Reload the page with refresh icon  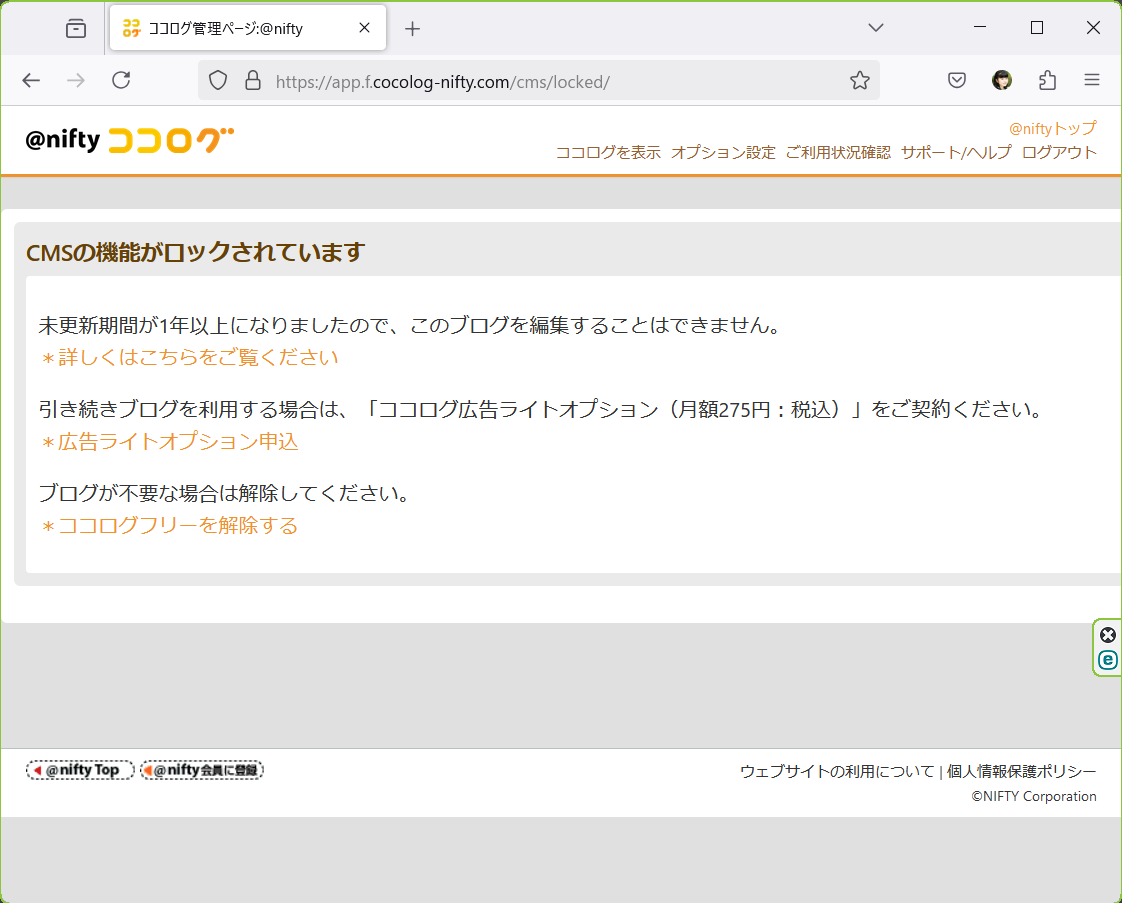pyautogui.click(x=121, y=80)
